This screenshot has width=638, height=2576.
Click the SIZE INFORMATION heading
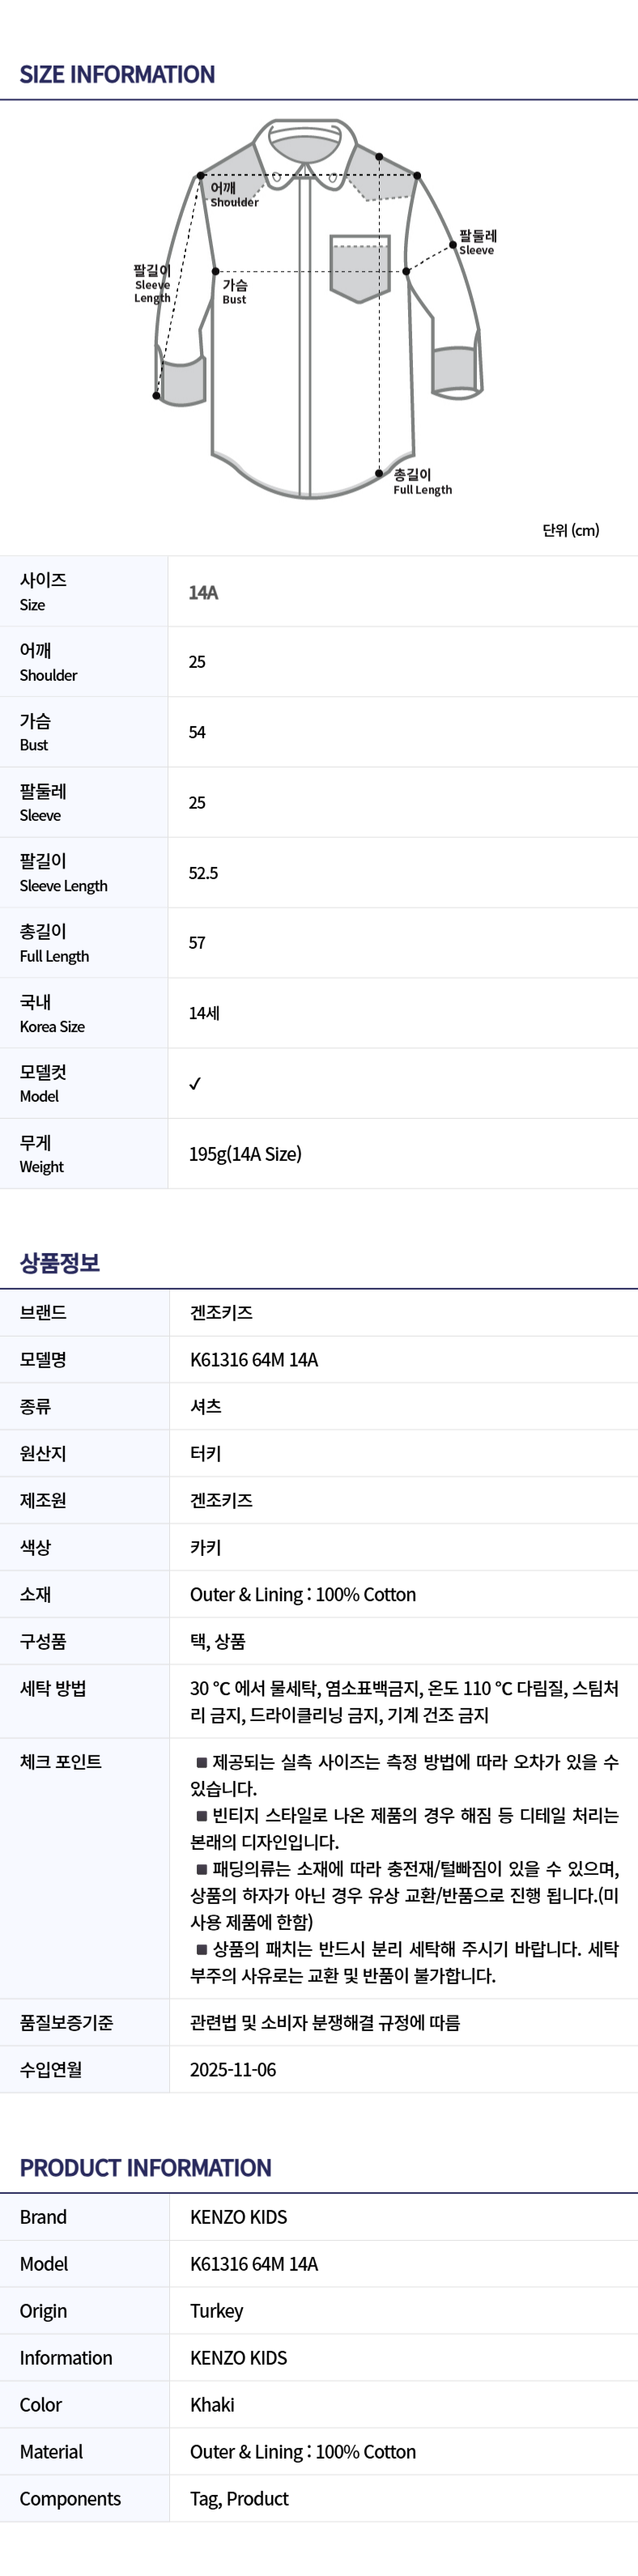pyautogui.click(x=117, y=74)
